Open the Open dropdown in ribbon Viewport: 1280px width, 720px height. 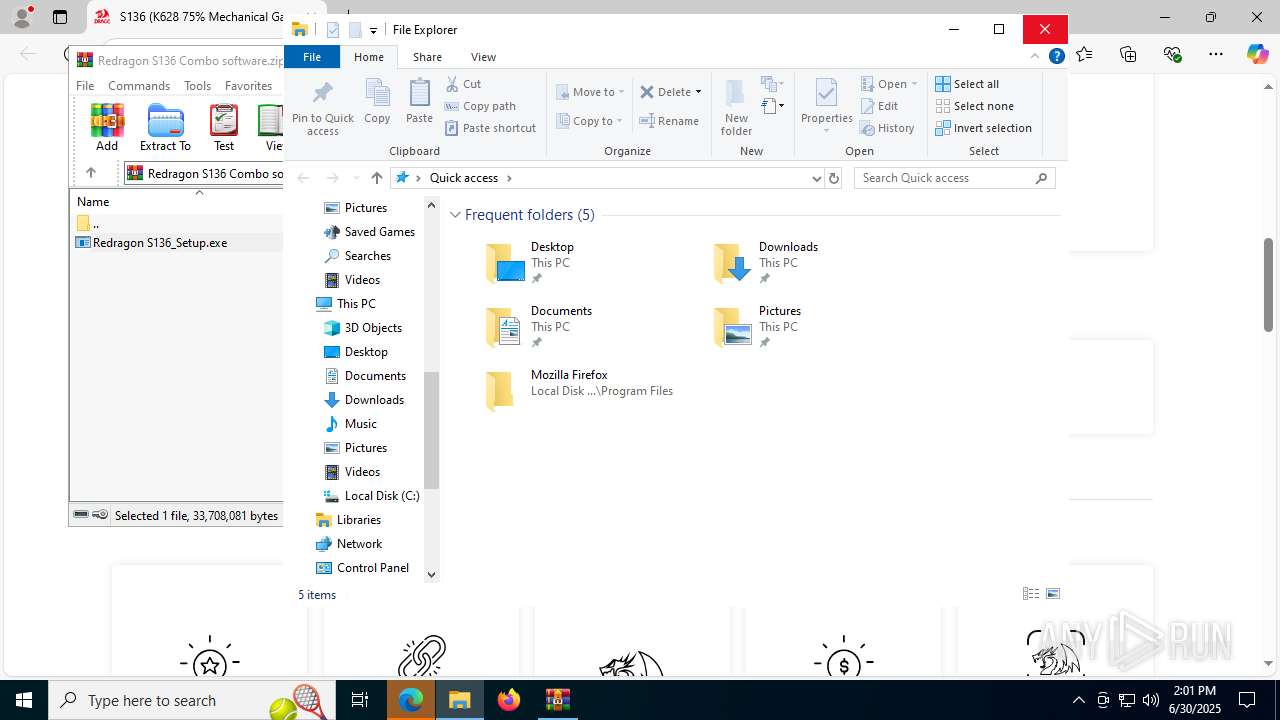pos(889,84)
